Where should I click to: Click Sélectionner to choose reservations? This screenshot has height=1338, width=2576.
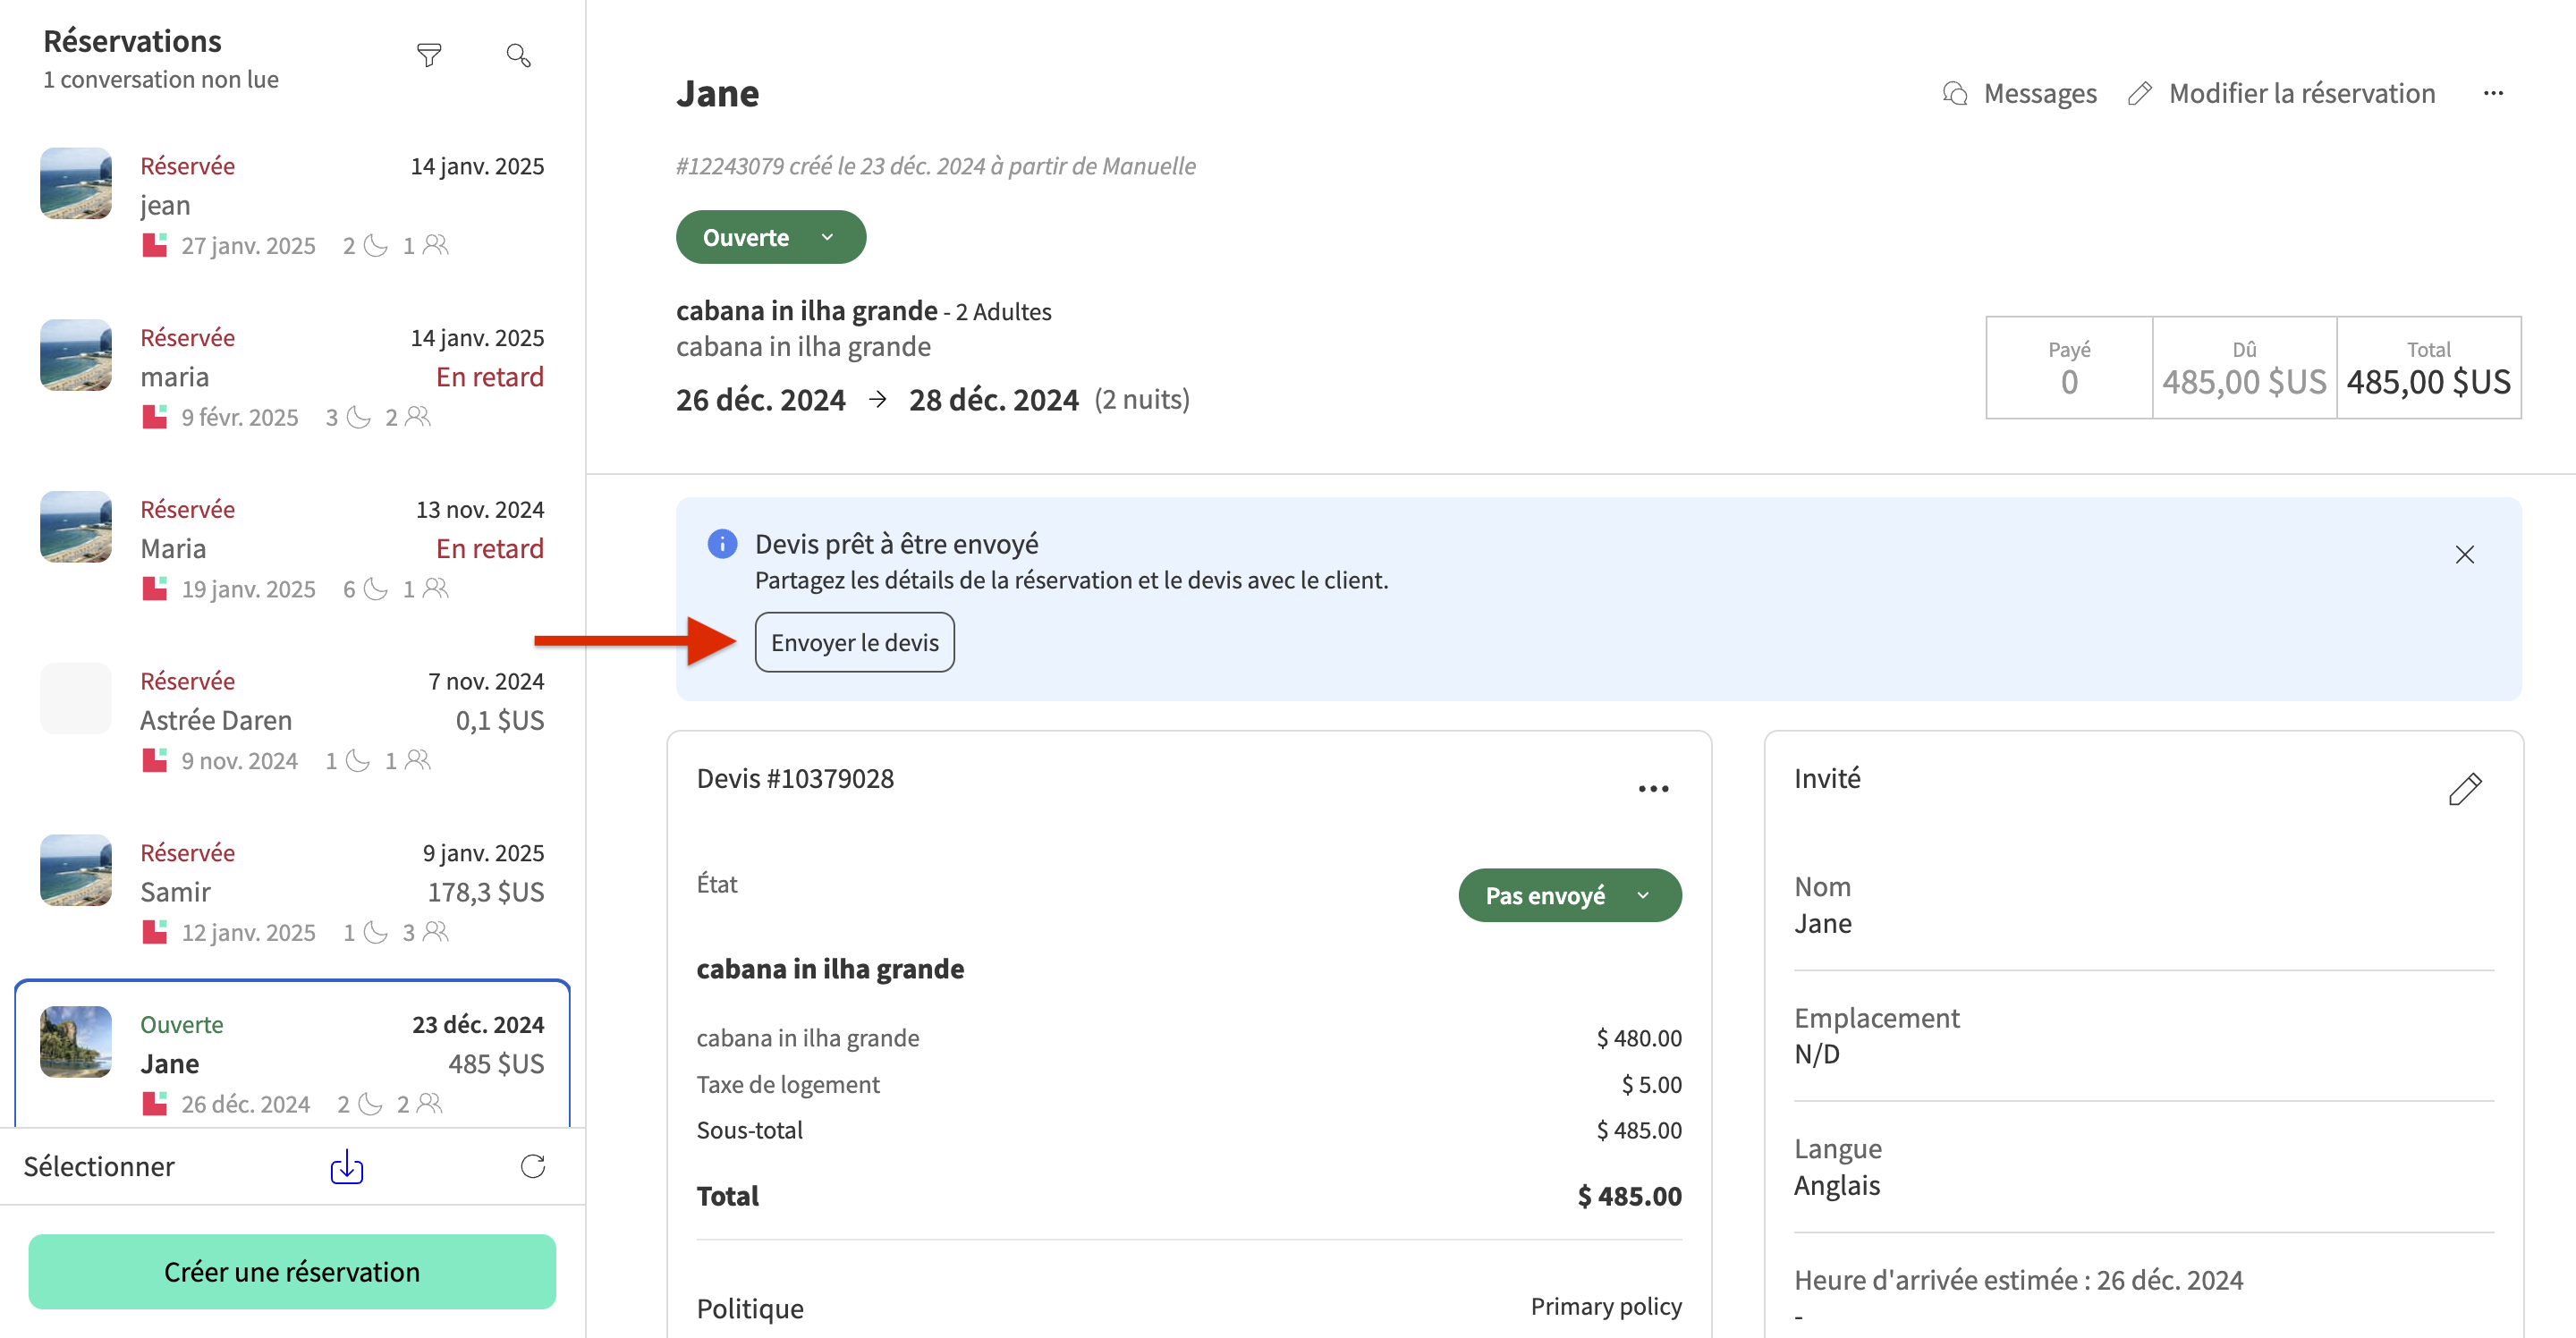tap(99, 1166)
